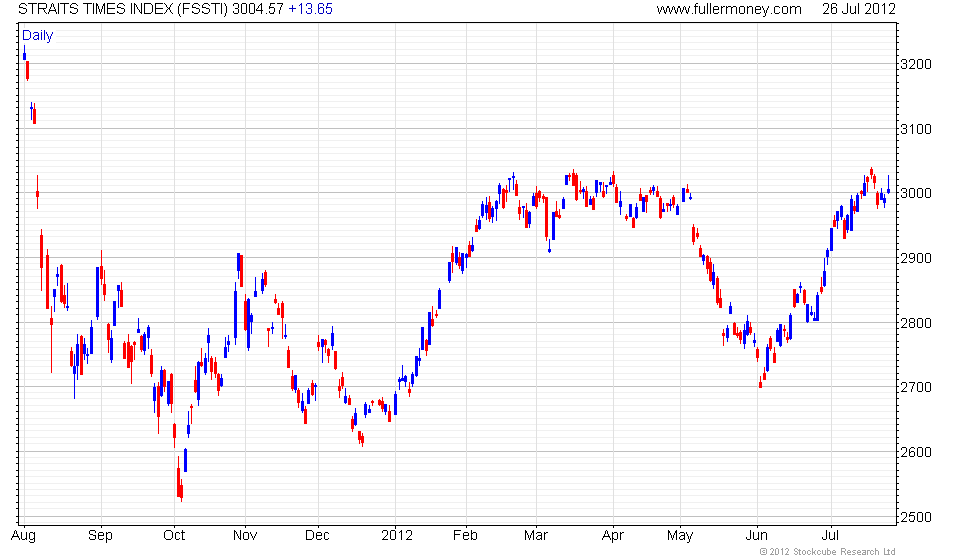Click the Feb label on time axis

point(466,536)
